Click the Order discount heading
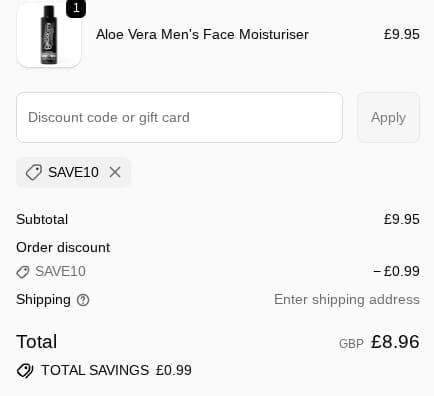The width and height of the screenshot is (434, 396). [x=63, y=247]
